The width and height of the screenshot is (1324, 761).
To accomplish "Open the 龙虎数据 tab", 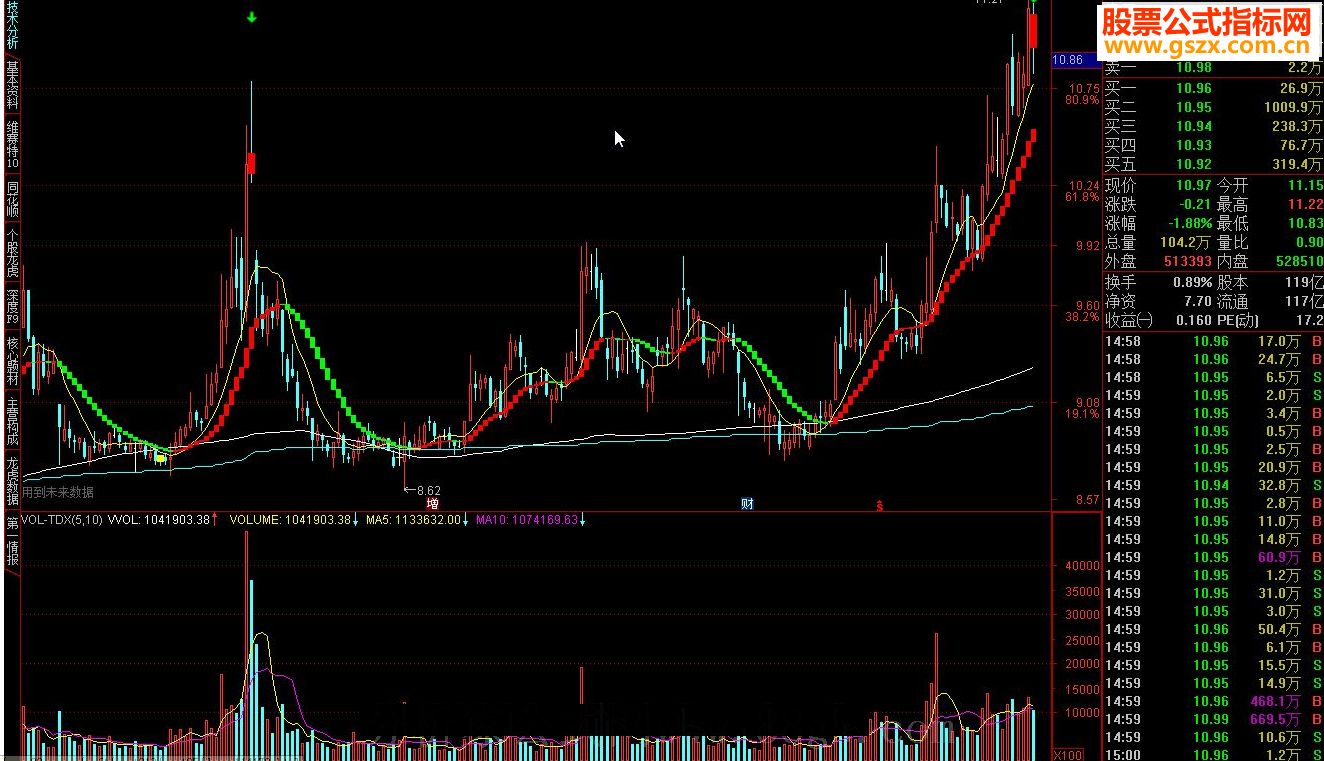I will 12,481.
